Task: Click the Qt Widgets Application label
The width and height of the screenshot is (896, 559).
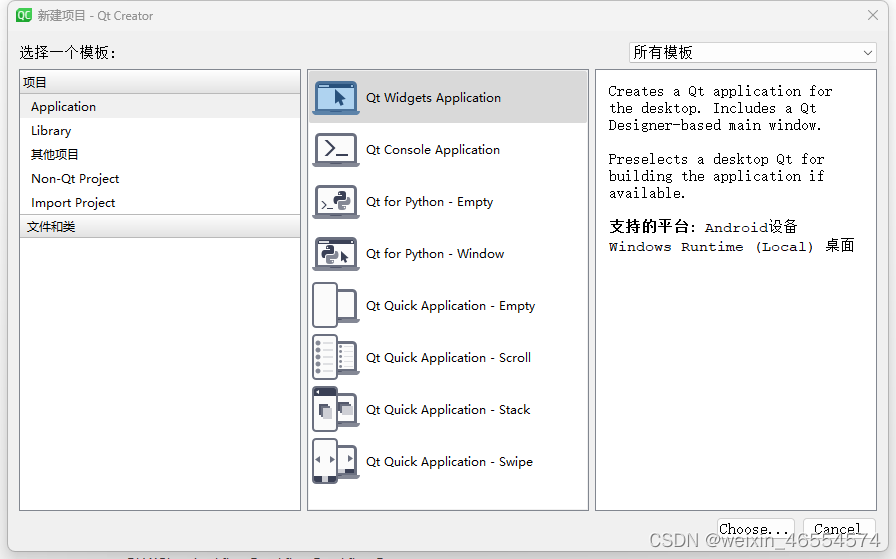Action: click(433, 98)
